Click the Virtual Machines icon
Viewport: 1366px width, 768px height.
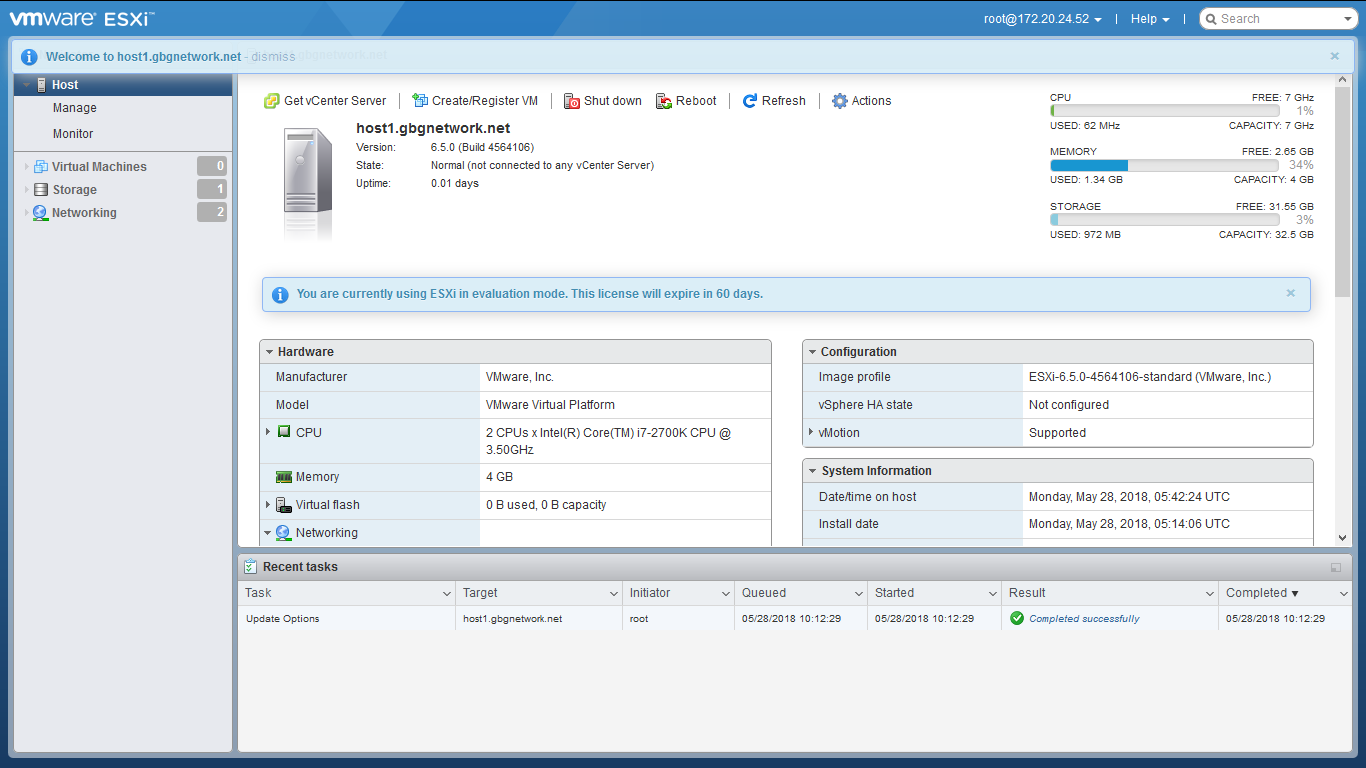click(x=41, y=167)
